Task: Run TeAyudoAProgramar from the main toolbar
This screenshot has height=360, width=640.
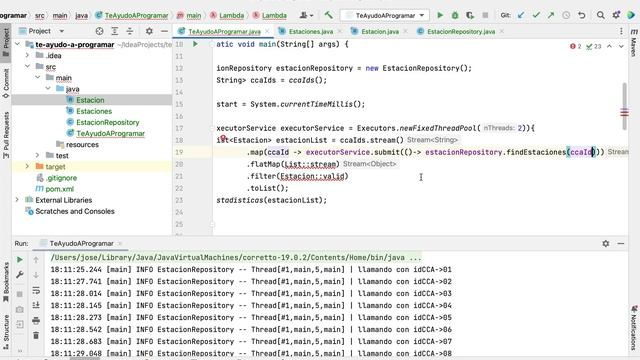Action: (440, 16)
